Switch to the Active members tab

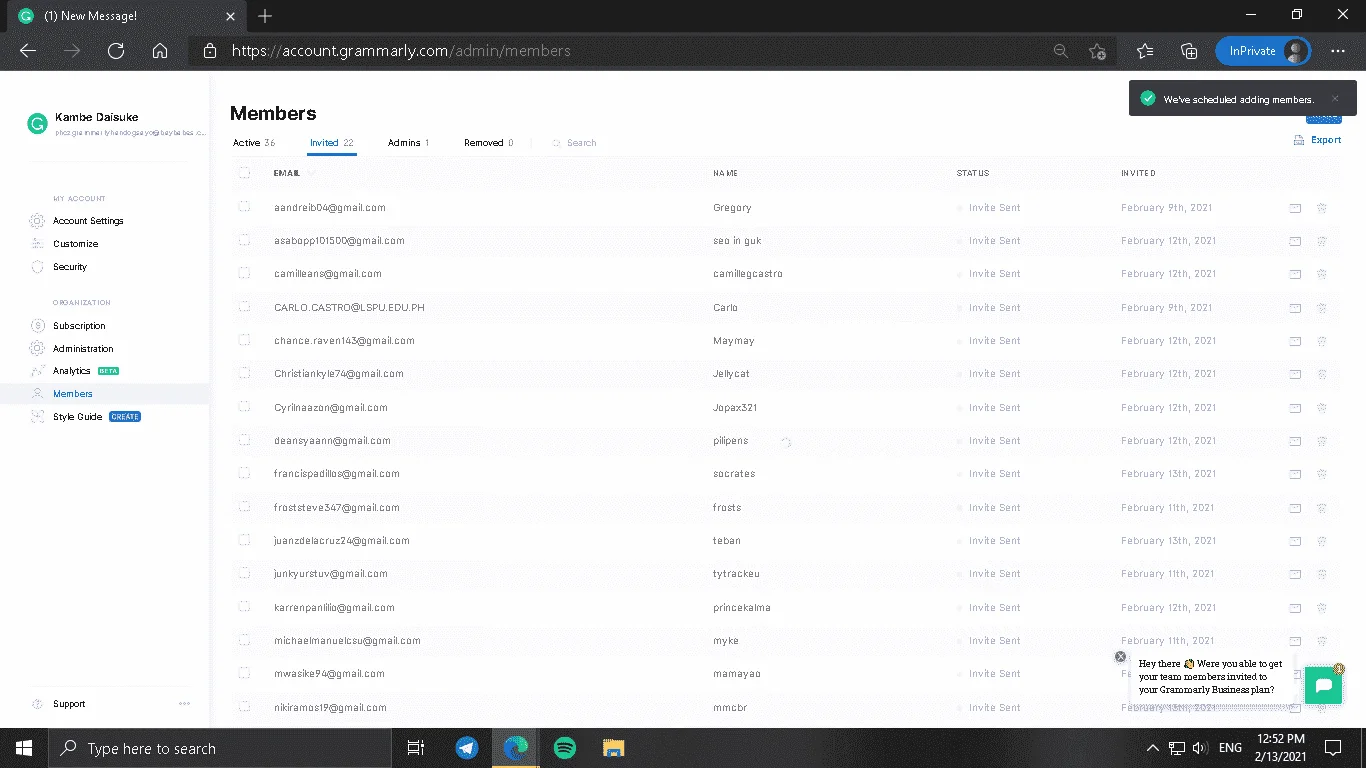click(254, 143)
